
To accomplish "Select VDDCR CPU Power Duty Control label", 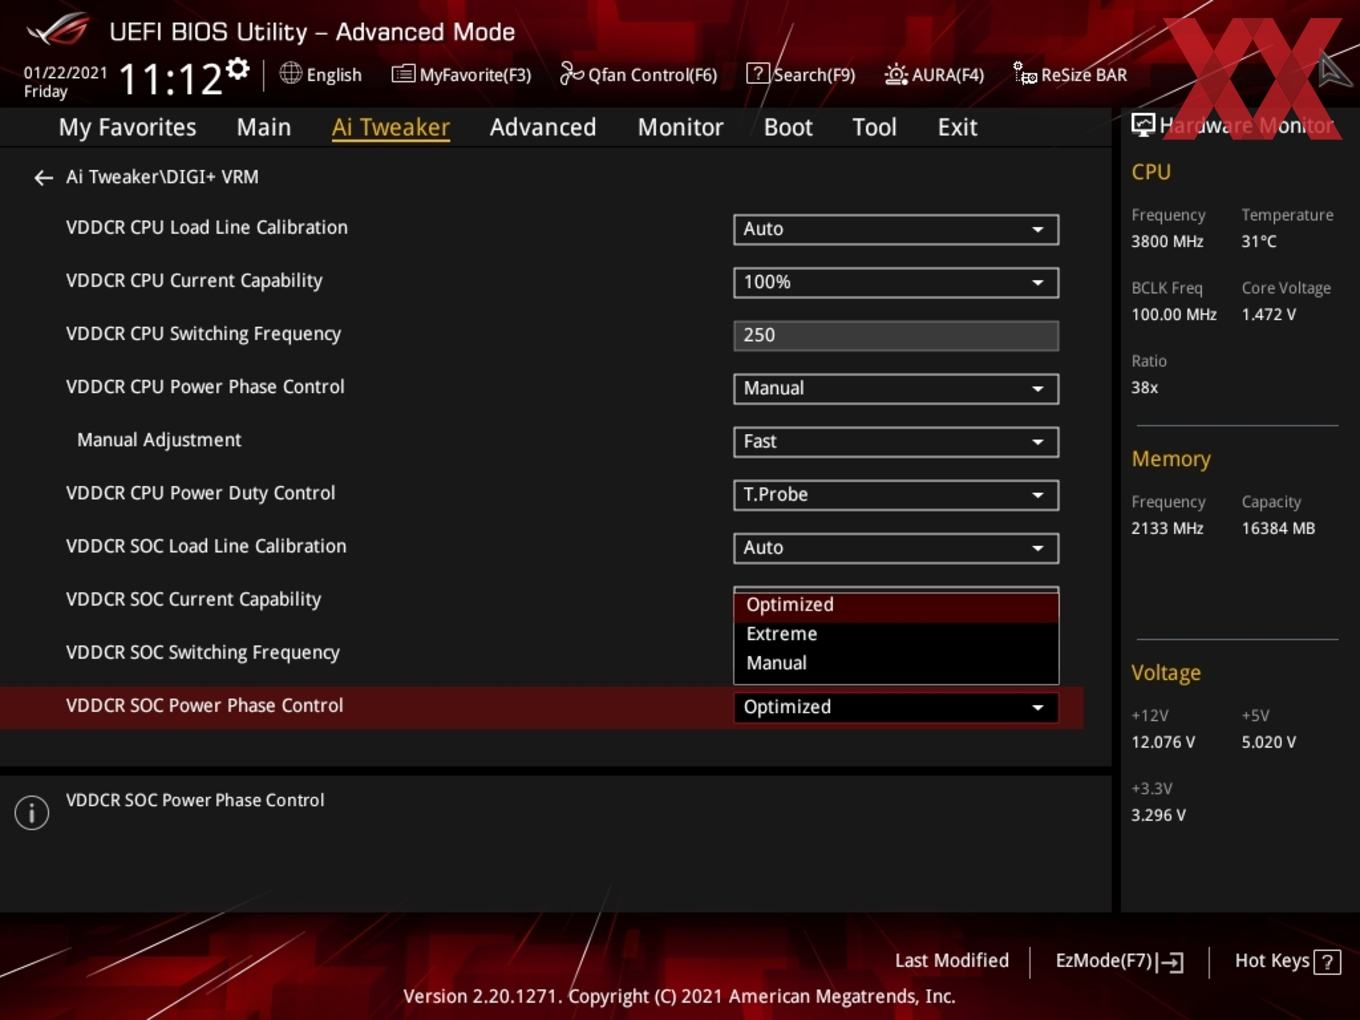I will pyautogui.click(x=200, y=493).
